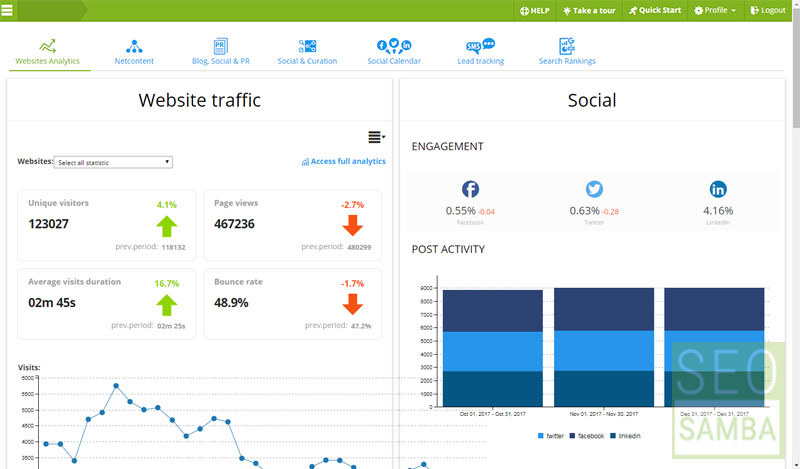Click the Nov 2017 post activity bar
Viewport: 800px width, 469px height.
click(x=604, y=347)
